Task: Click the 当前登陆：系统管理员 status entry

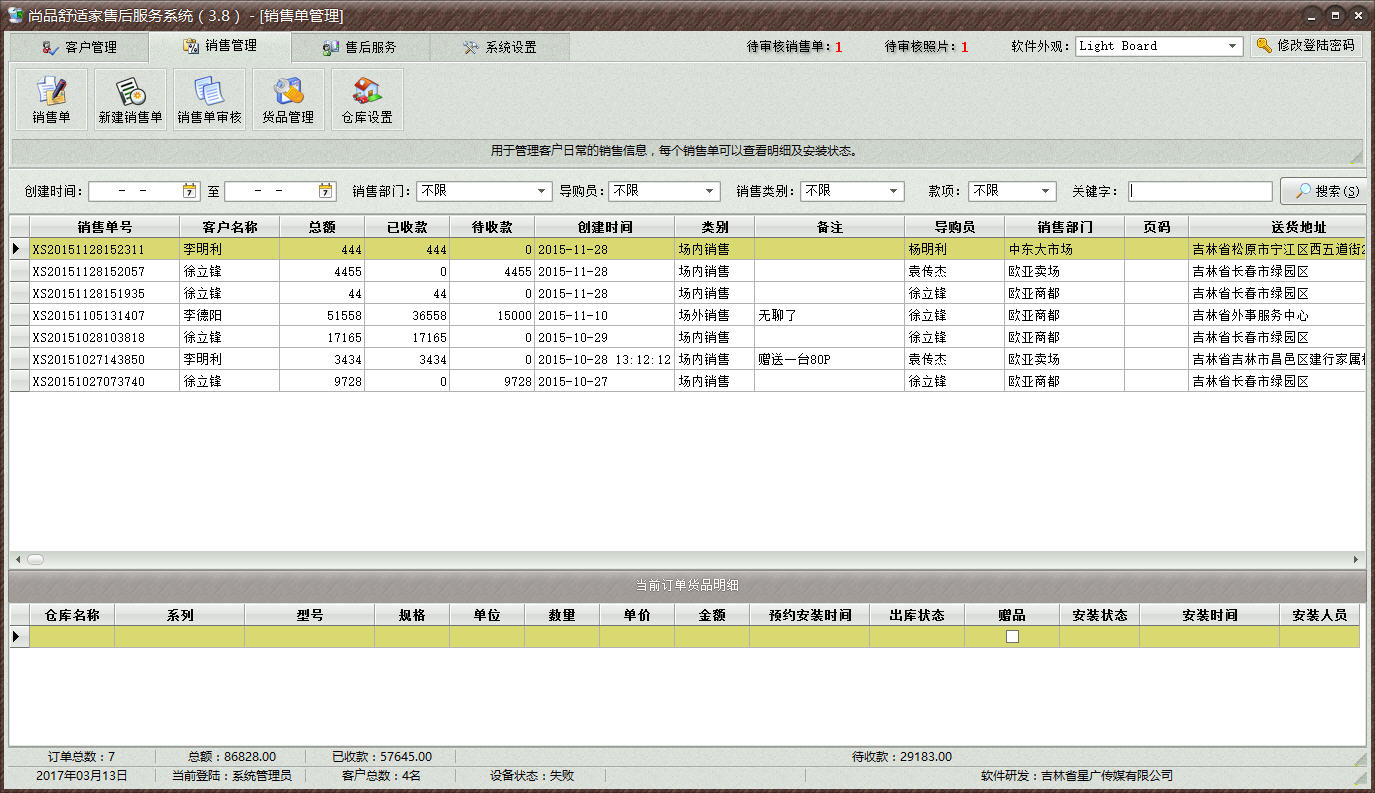Action: click(232, 776)
